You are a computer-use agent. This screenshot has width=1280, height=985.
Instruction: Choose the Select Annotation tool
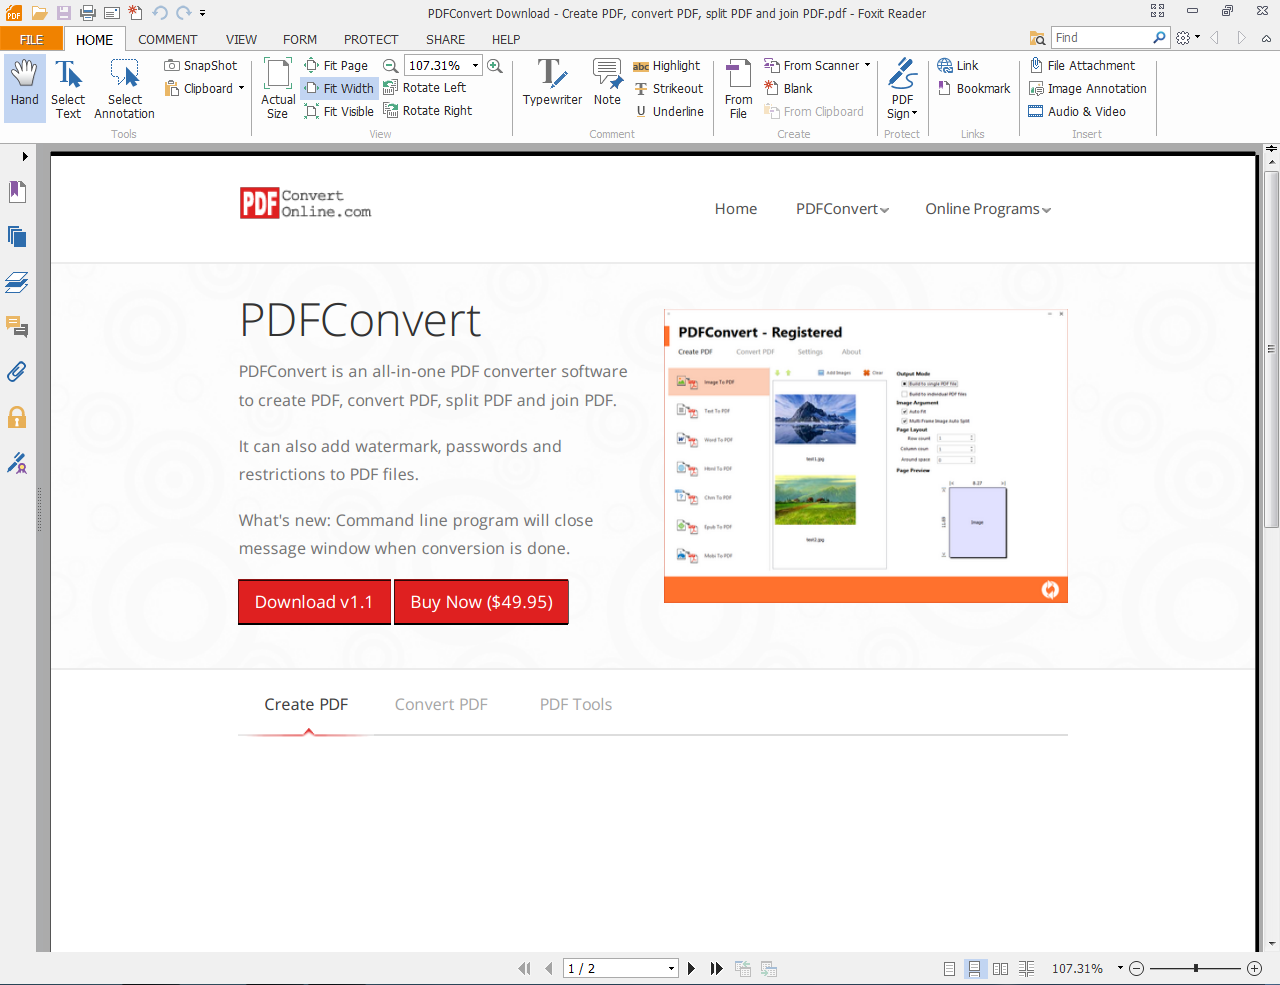pos(125,88)
